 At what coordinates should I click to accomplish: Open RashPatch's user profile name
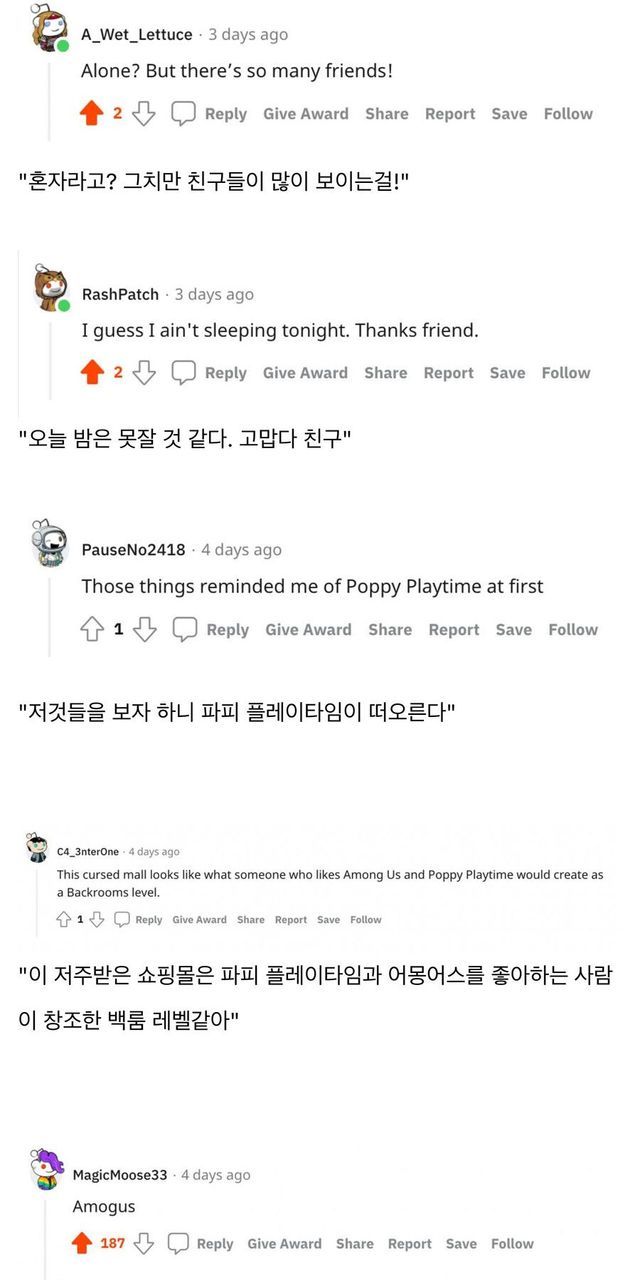tap(120, 294)
